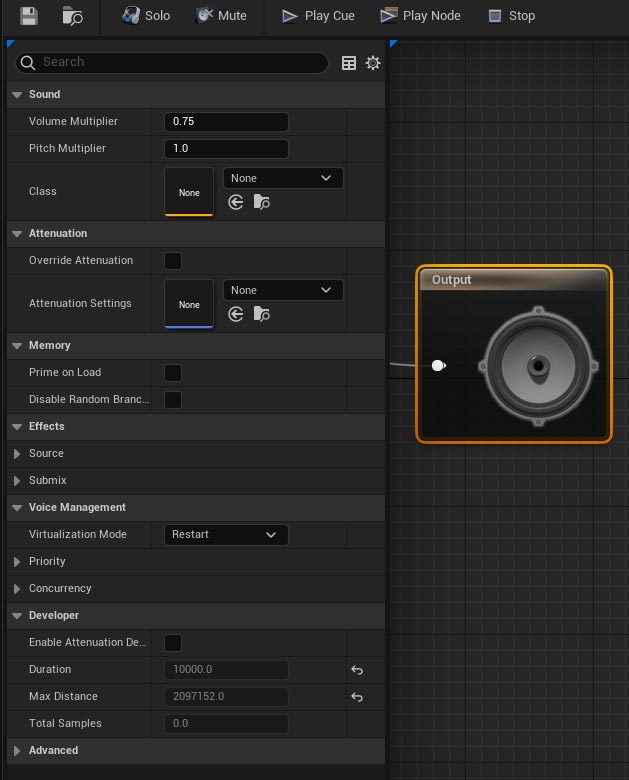
Task: Enable Override Attenuation checkbox
Action: click(173, 261)
